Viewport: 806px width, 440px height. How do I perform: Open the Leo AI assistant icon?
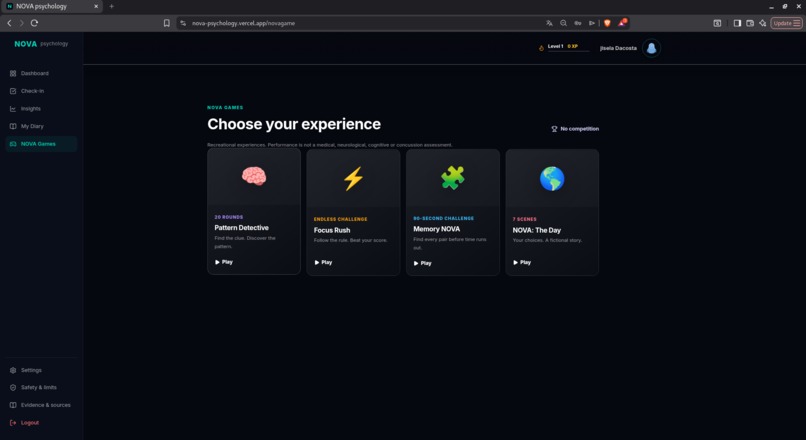click(x=763, y=23)
